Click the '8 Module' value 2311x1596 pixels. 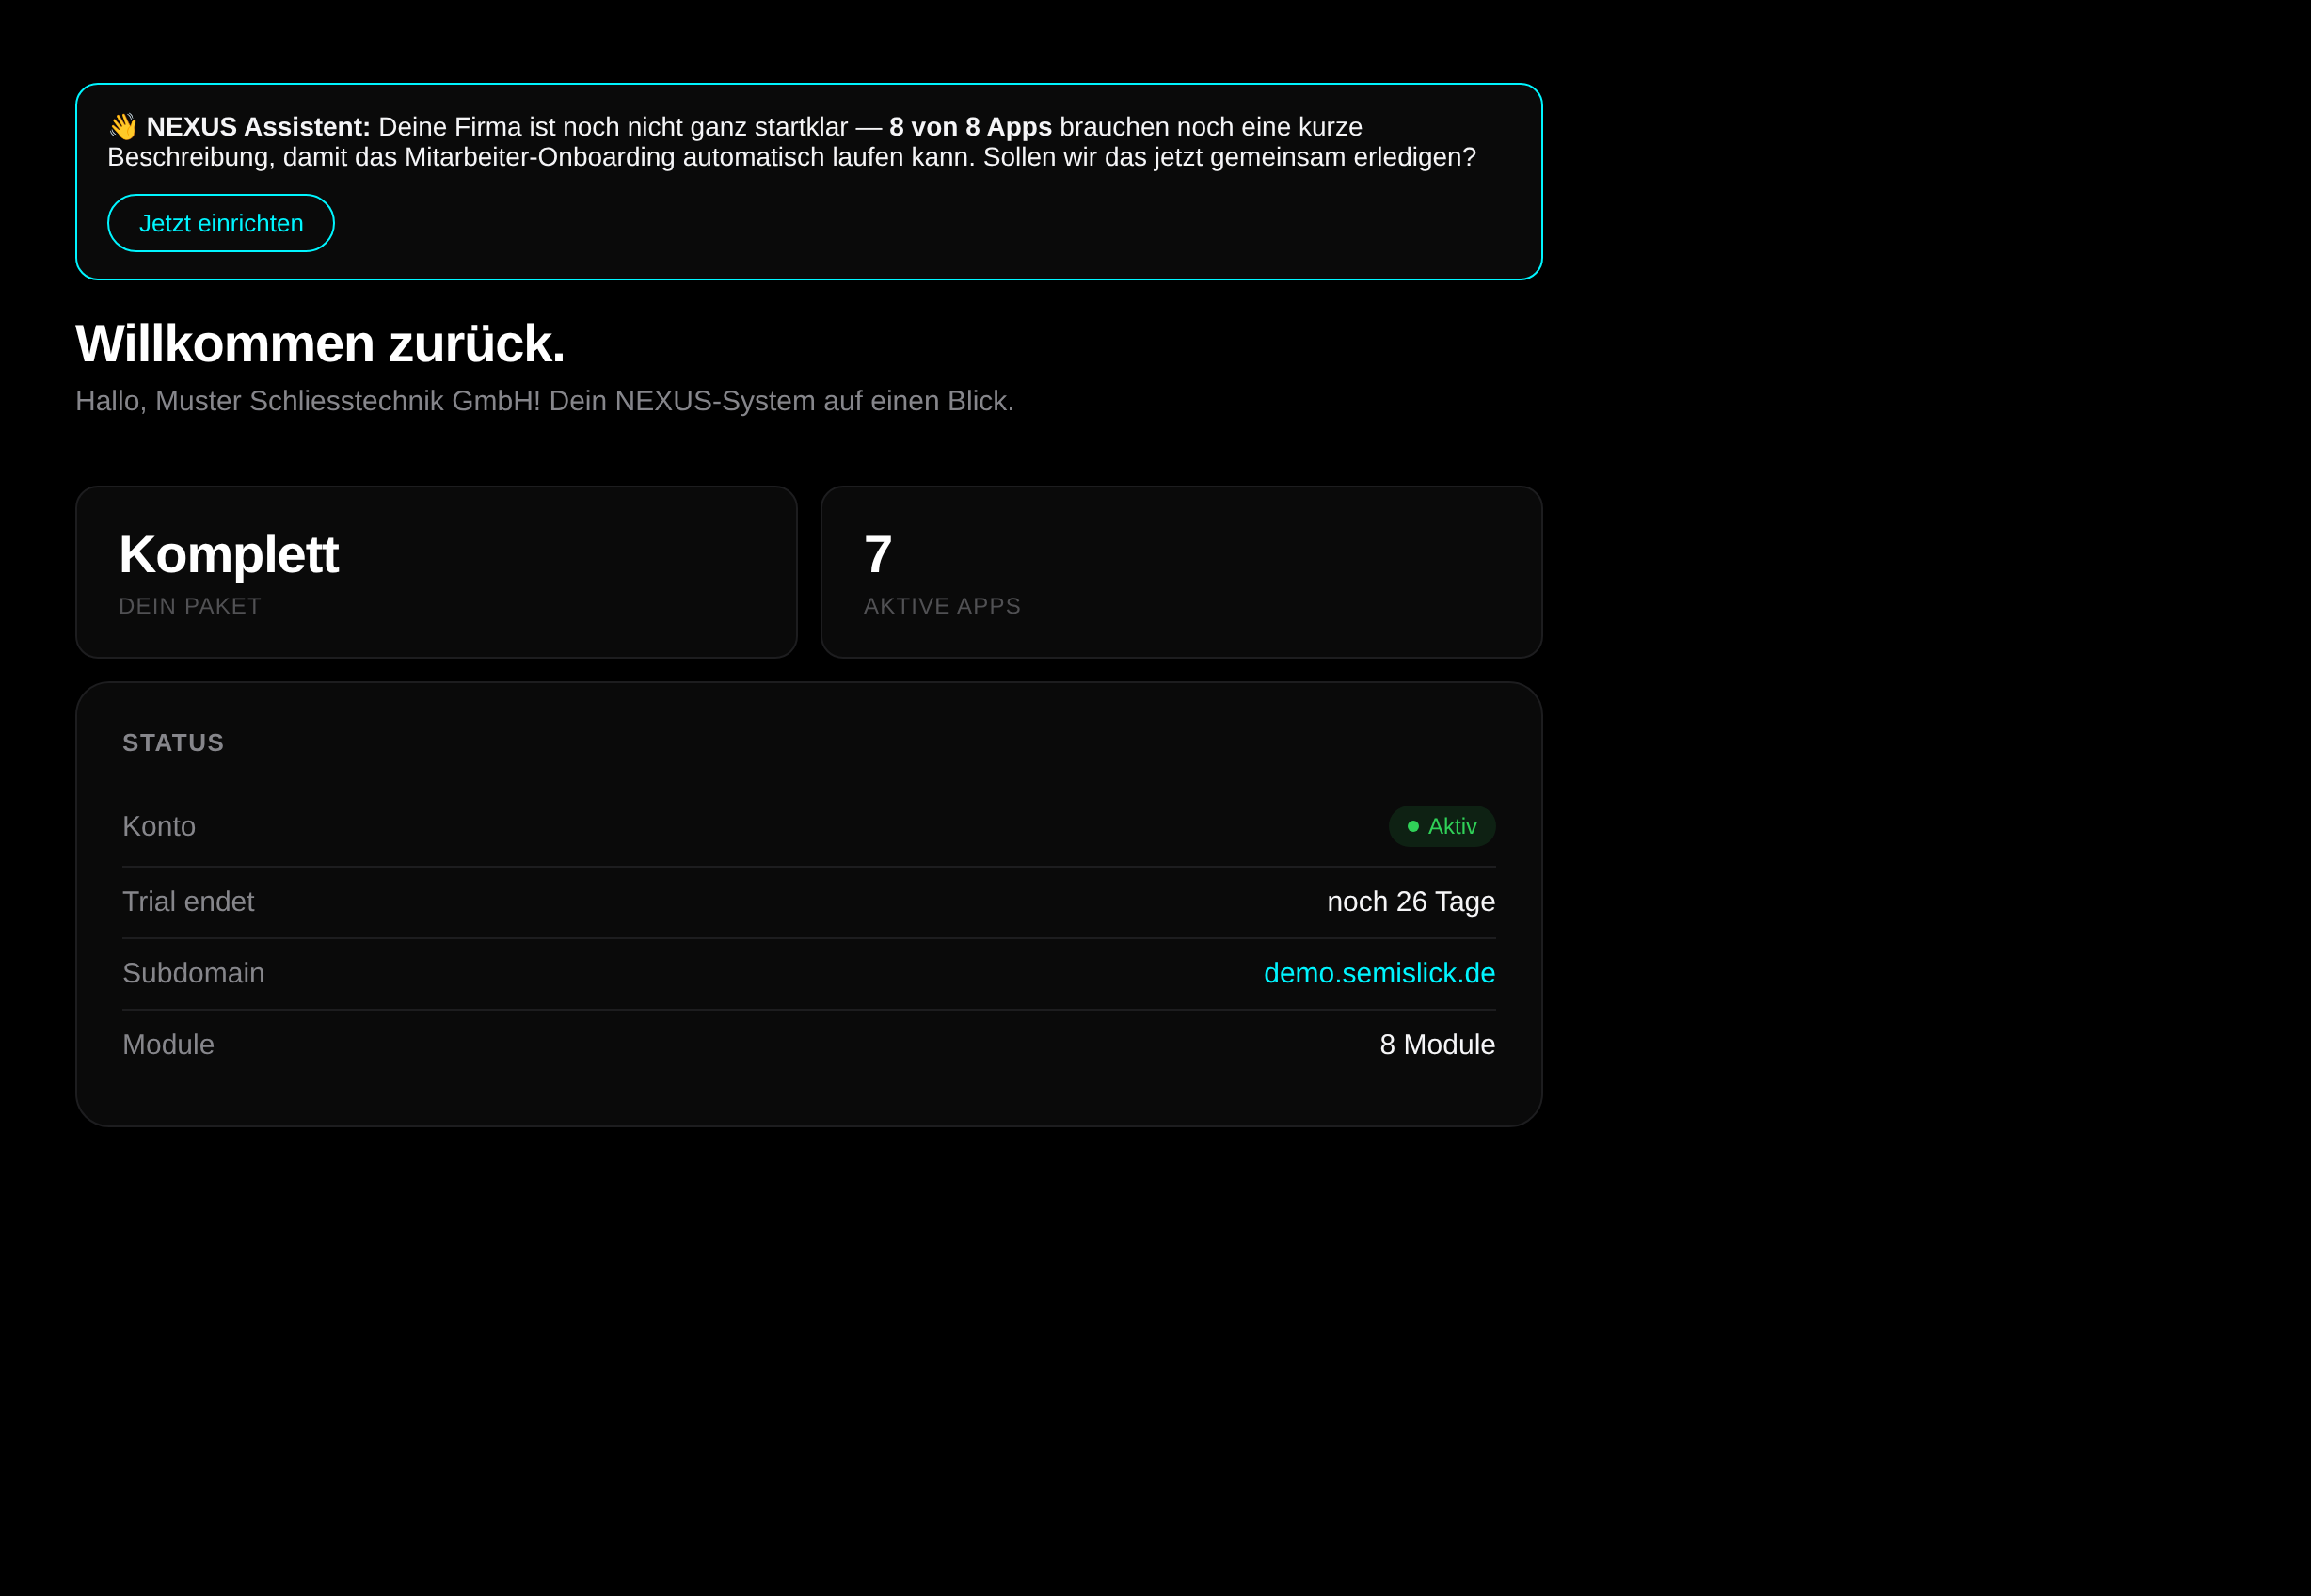tap(1437, 1045)
